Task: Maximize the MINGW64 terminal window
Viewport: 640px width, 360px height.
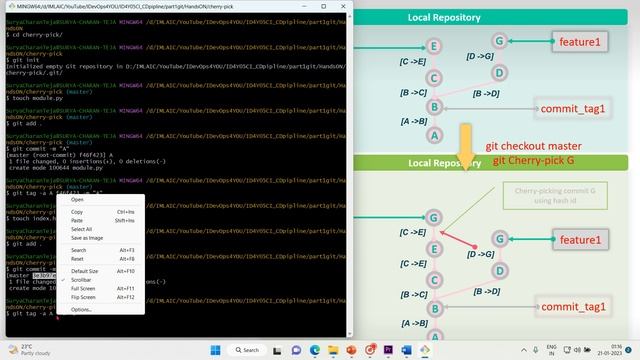Action: point(323,6)
